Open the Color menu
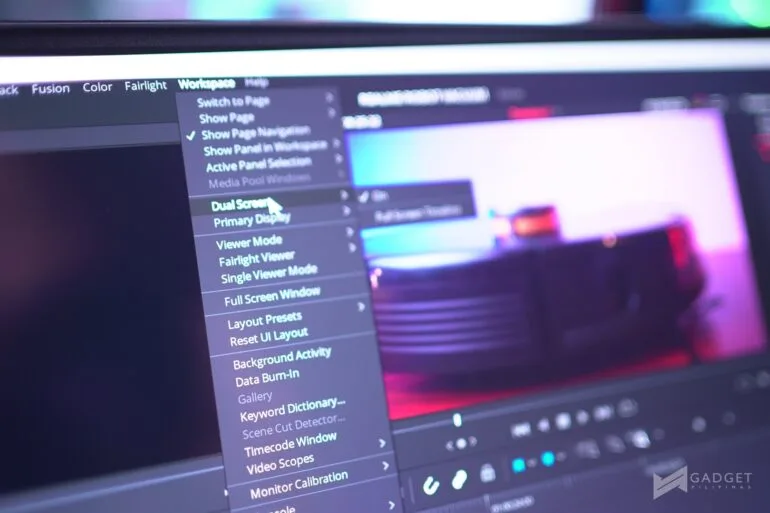This screenshot has width=770, height=513. tap(97, 87)
